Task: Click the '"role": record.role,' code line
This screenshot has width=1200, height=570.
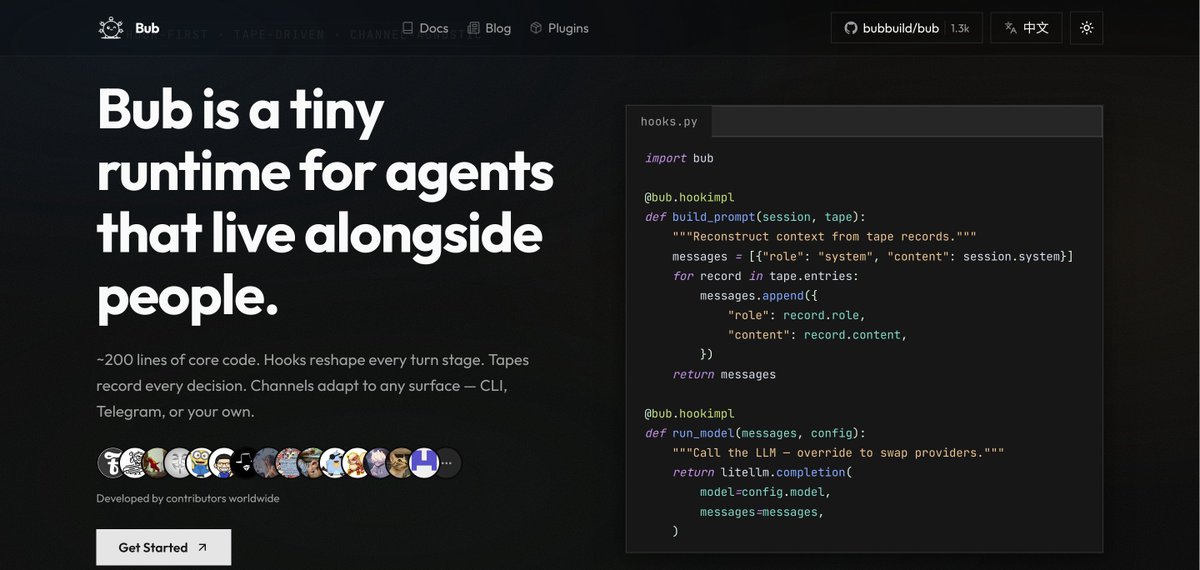Action: tap(796, 315)
